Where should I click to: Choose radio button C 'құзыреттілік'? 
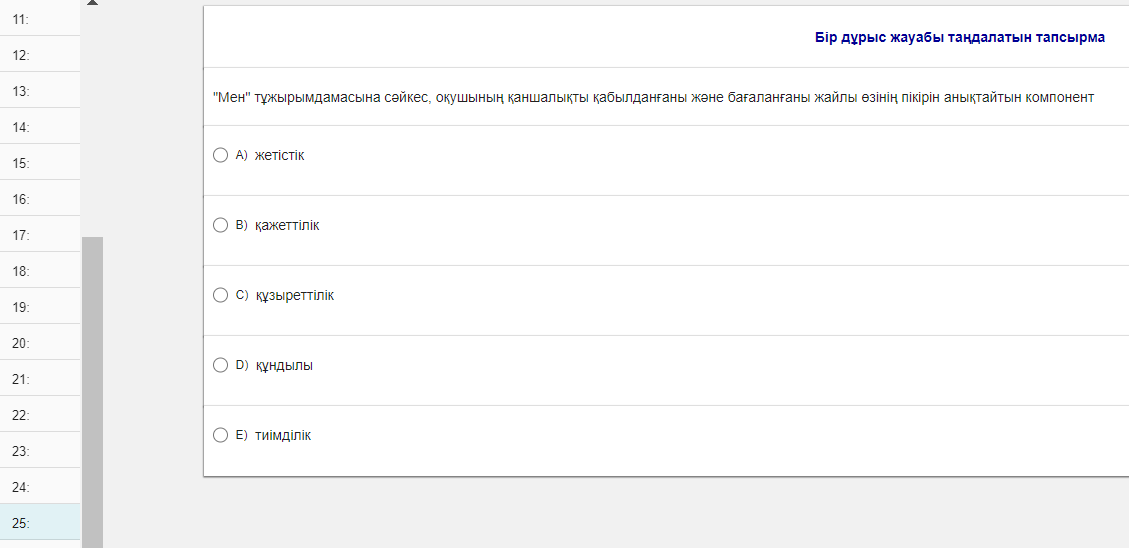pos(221,295)
